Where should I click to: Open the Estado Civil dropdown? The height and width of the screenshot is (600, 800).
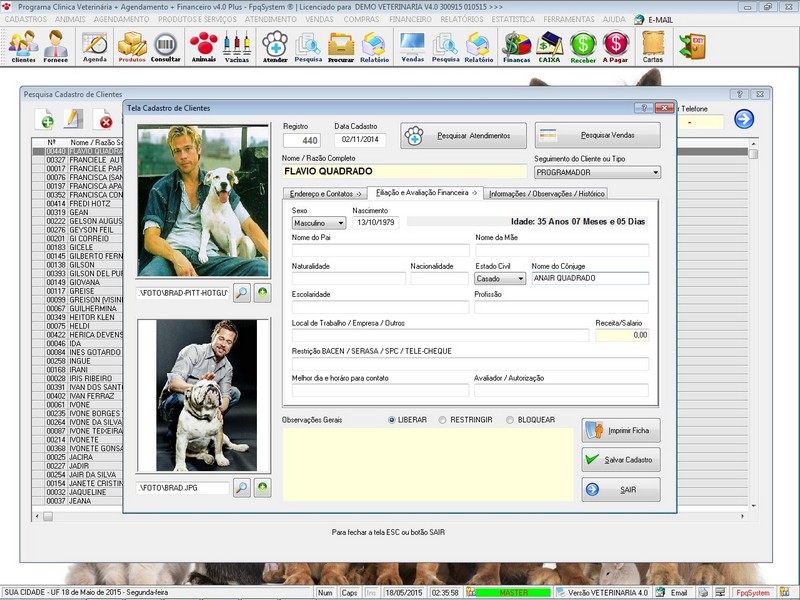500,279
